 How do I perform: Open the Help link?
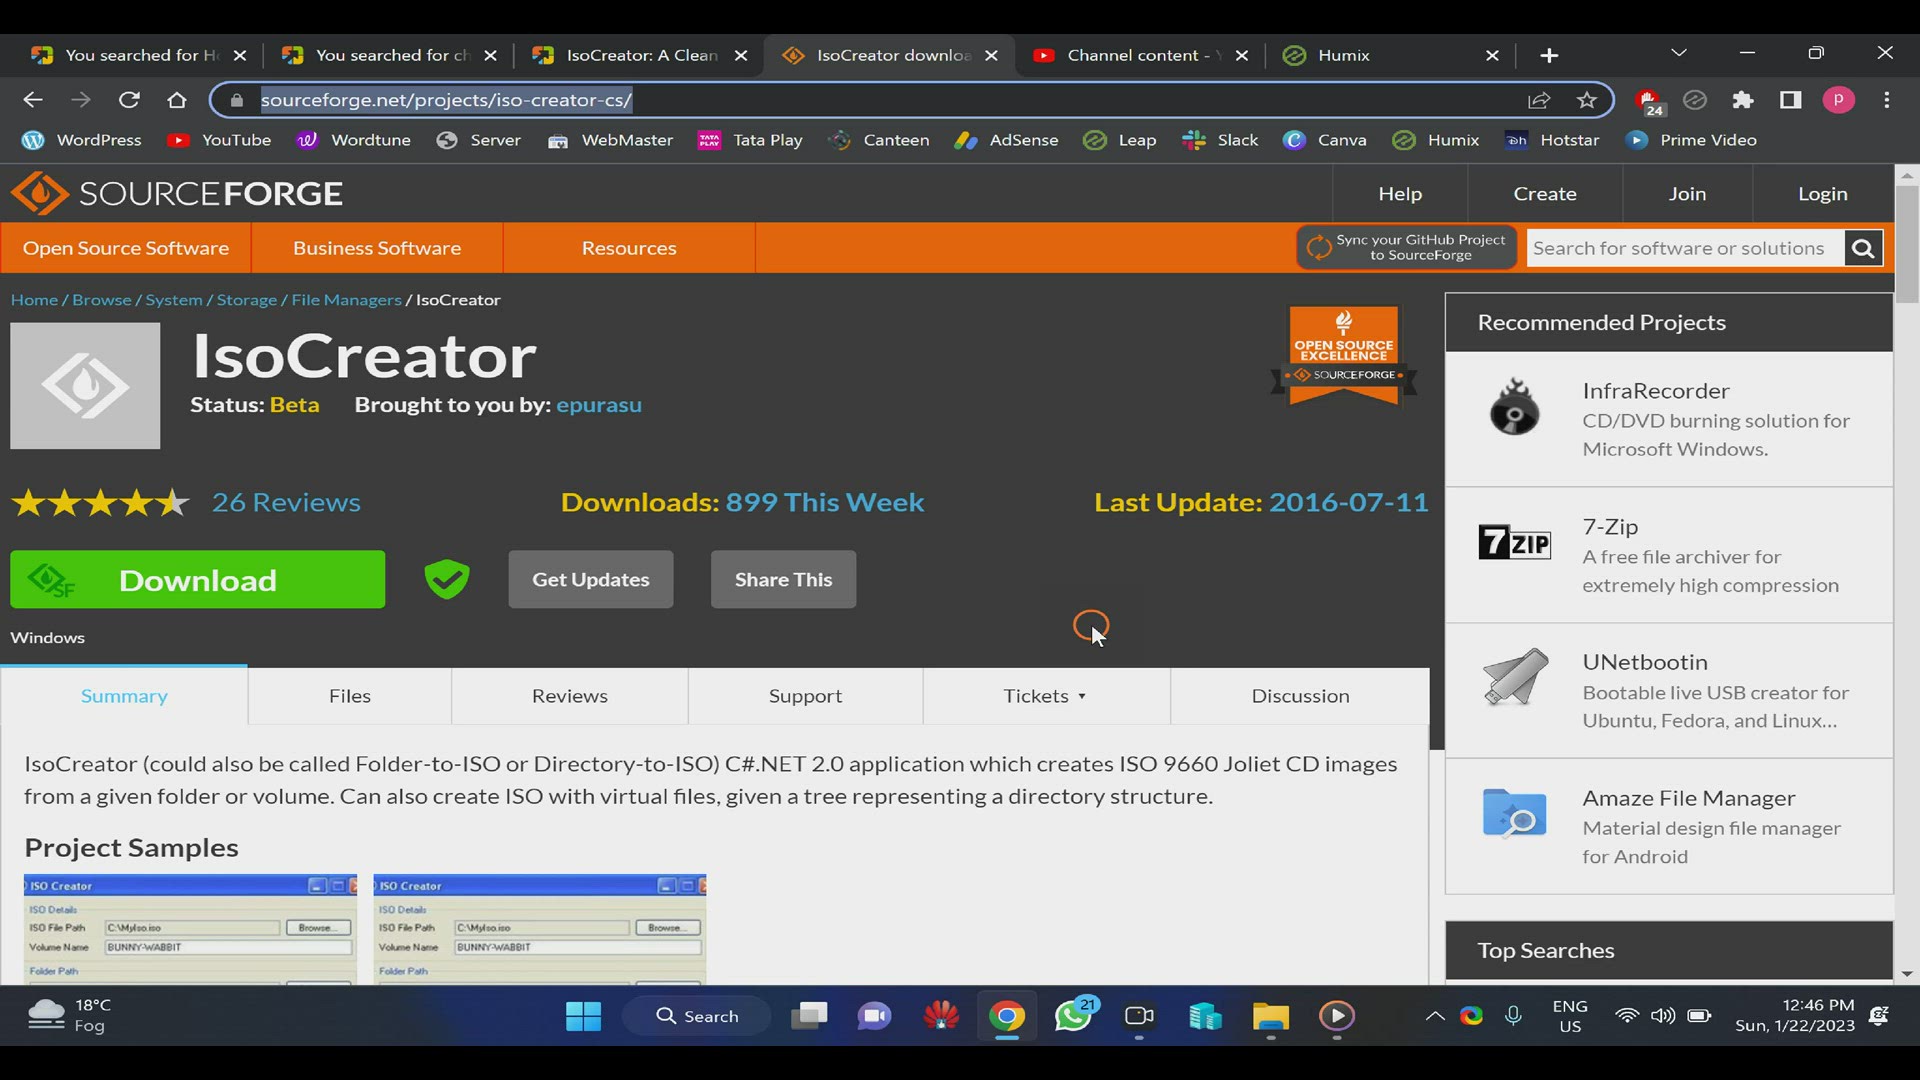(x=1400, y=194)
